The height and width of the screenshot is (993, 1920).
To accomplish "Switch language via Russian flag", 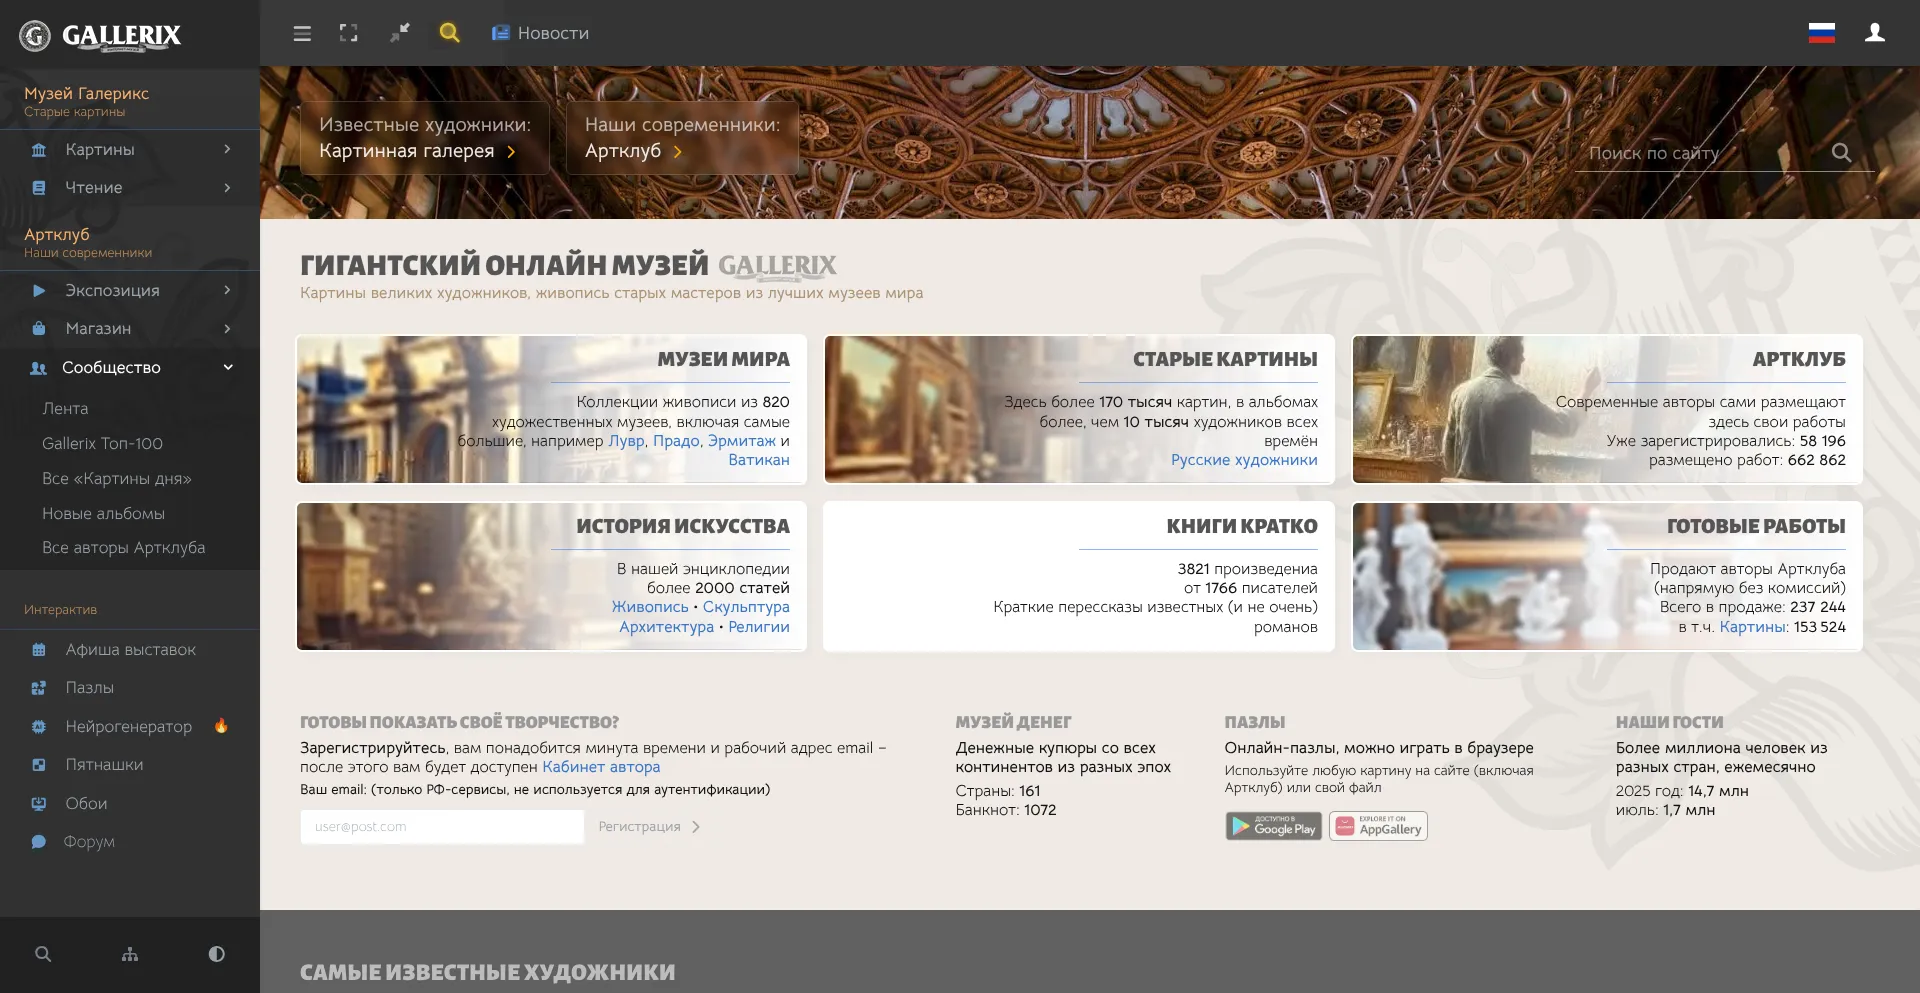I will tap(1822, 33).
